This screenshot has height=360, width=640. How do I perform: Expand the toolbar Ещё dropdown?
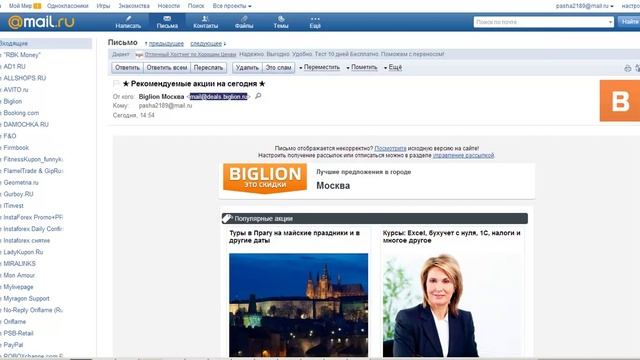[x=393, y=67]
